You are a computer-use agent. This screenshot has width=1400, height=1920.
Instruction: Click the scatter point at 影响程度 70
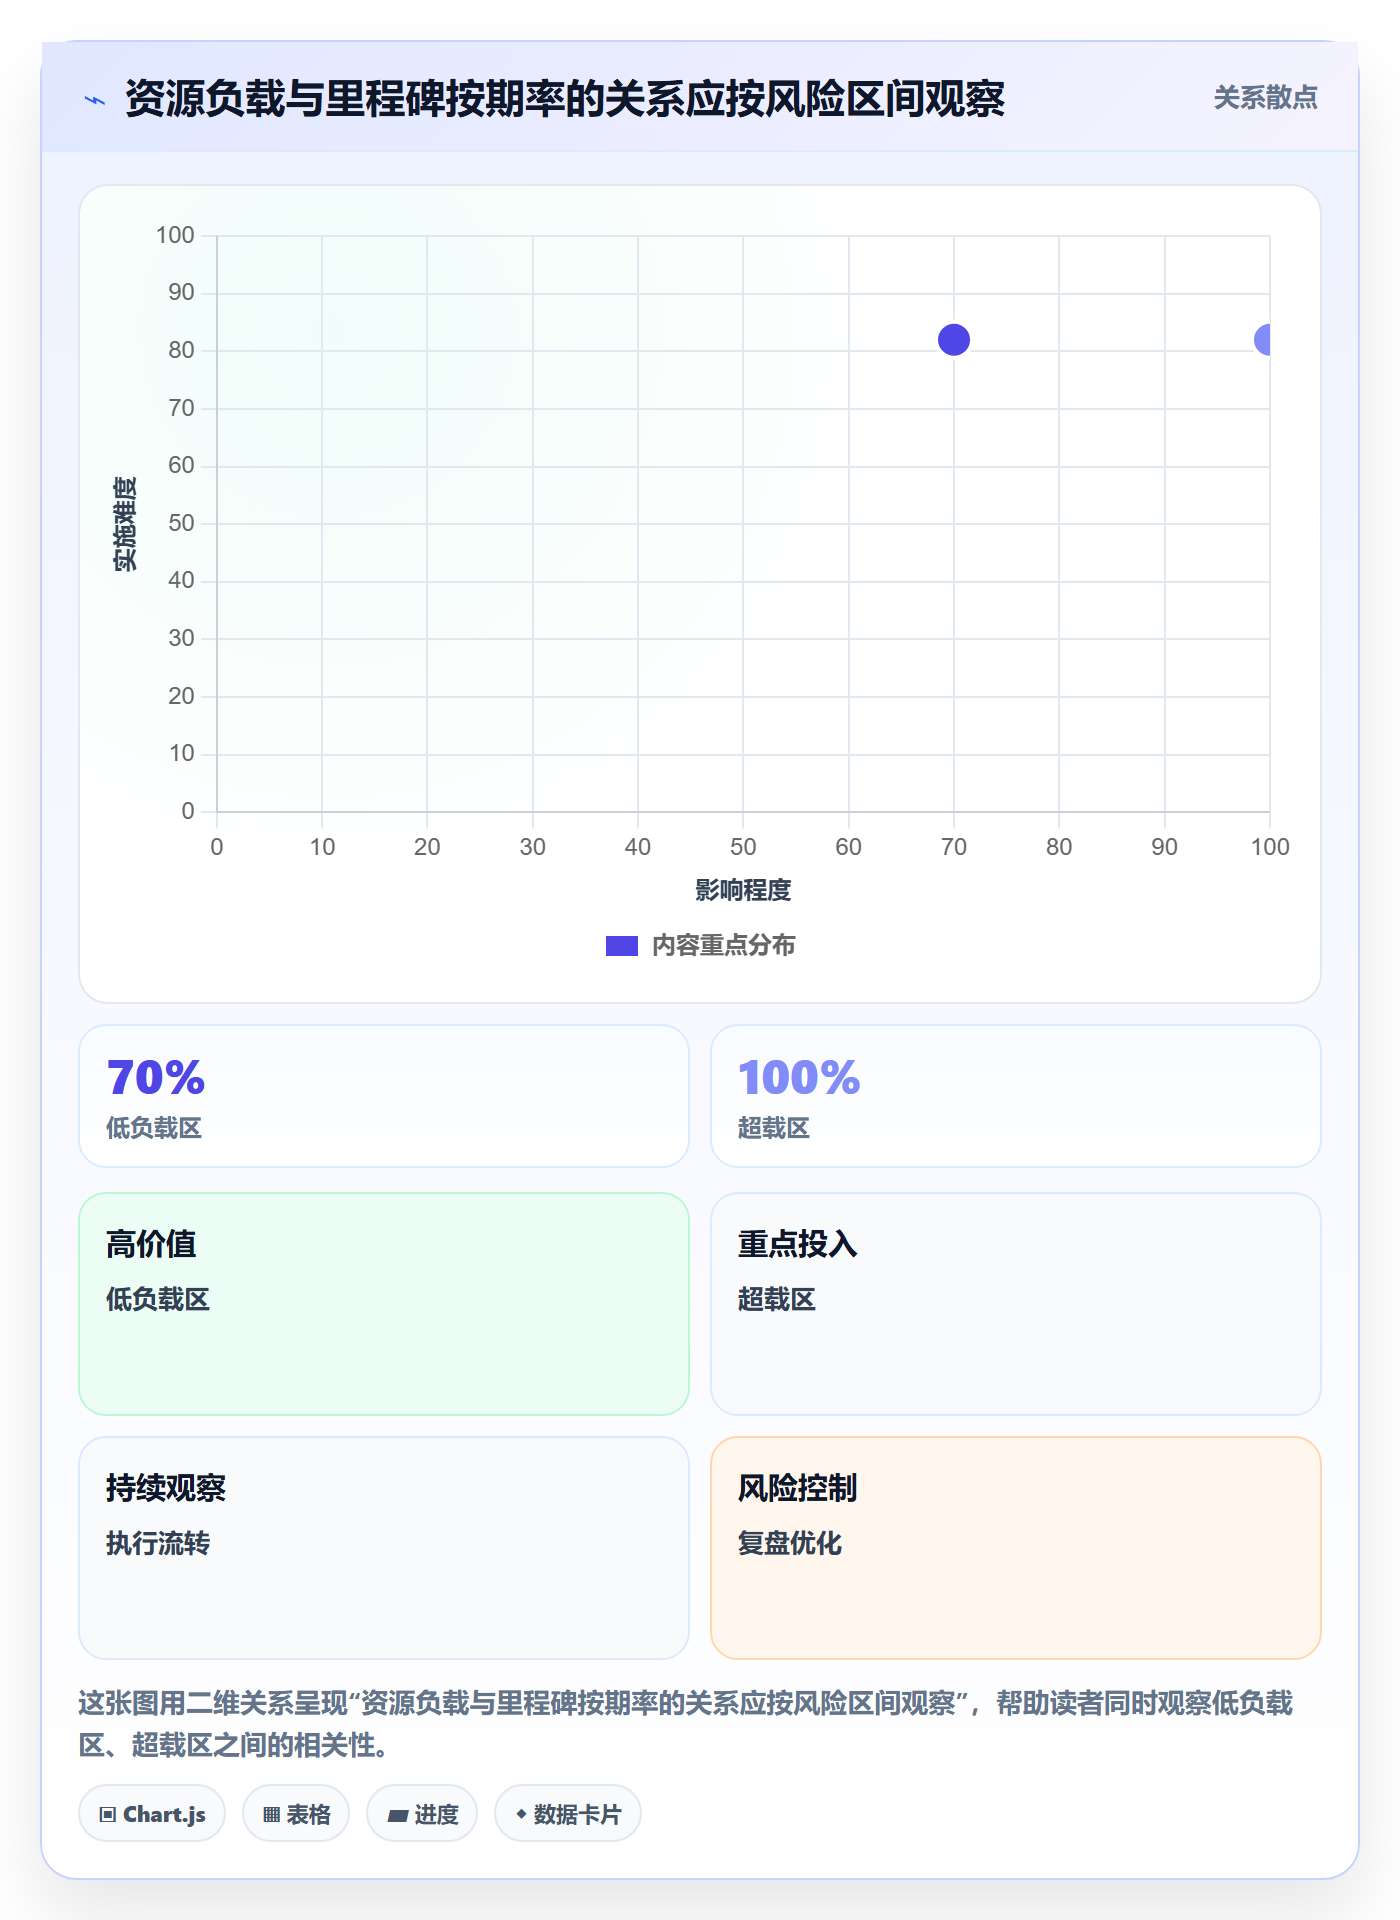954,340
